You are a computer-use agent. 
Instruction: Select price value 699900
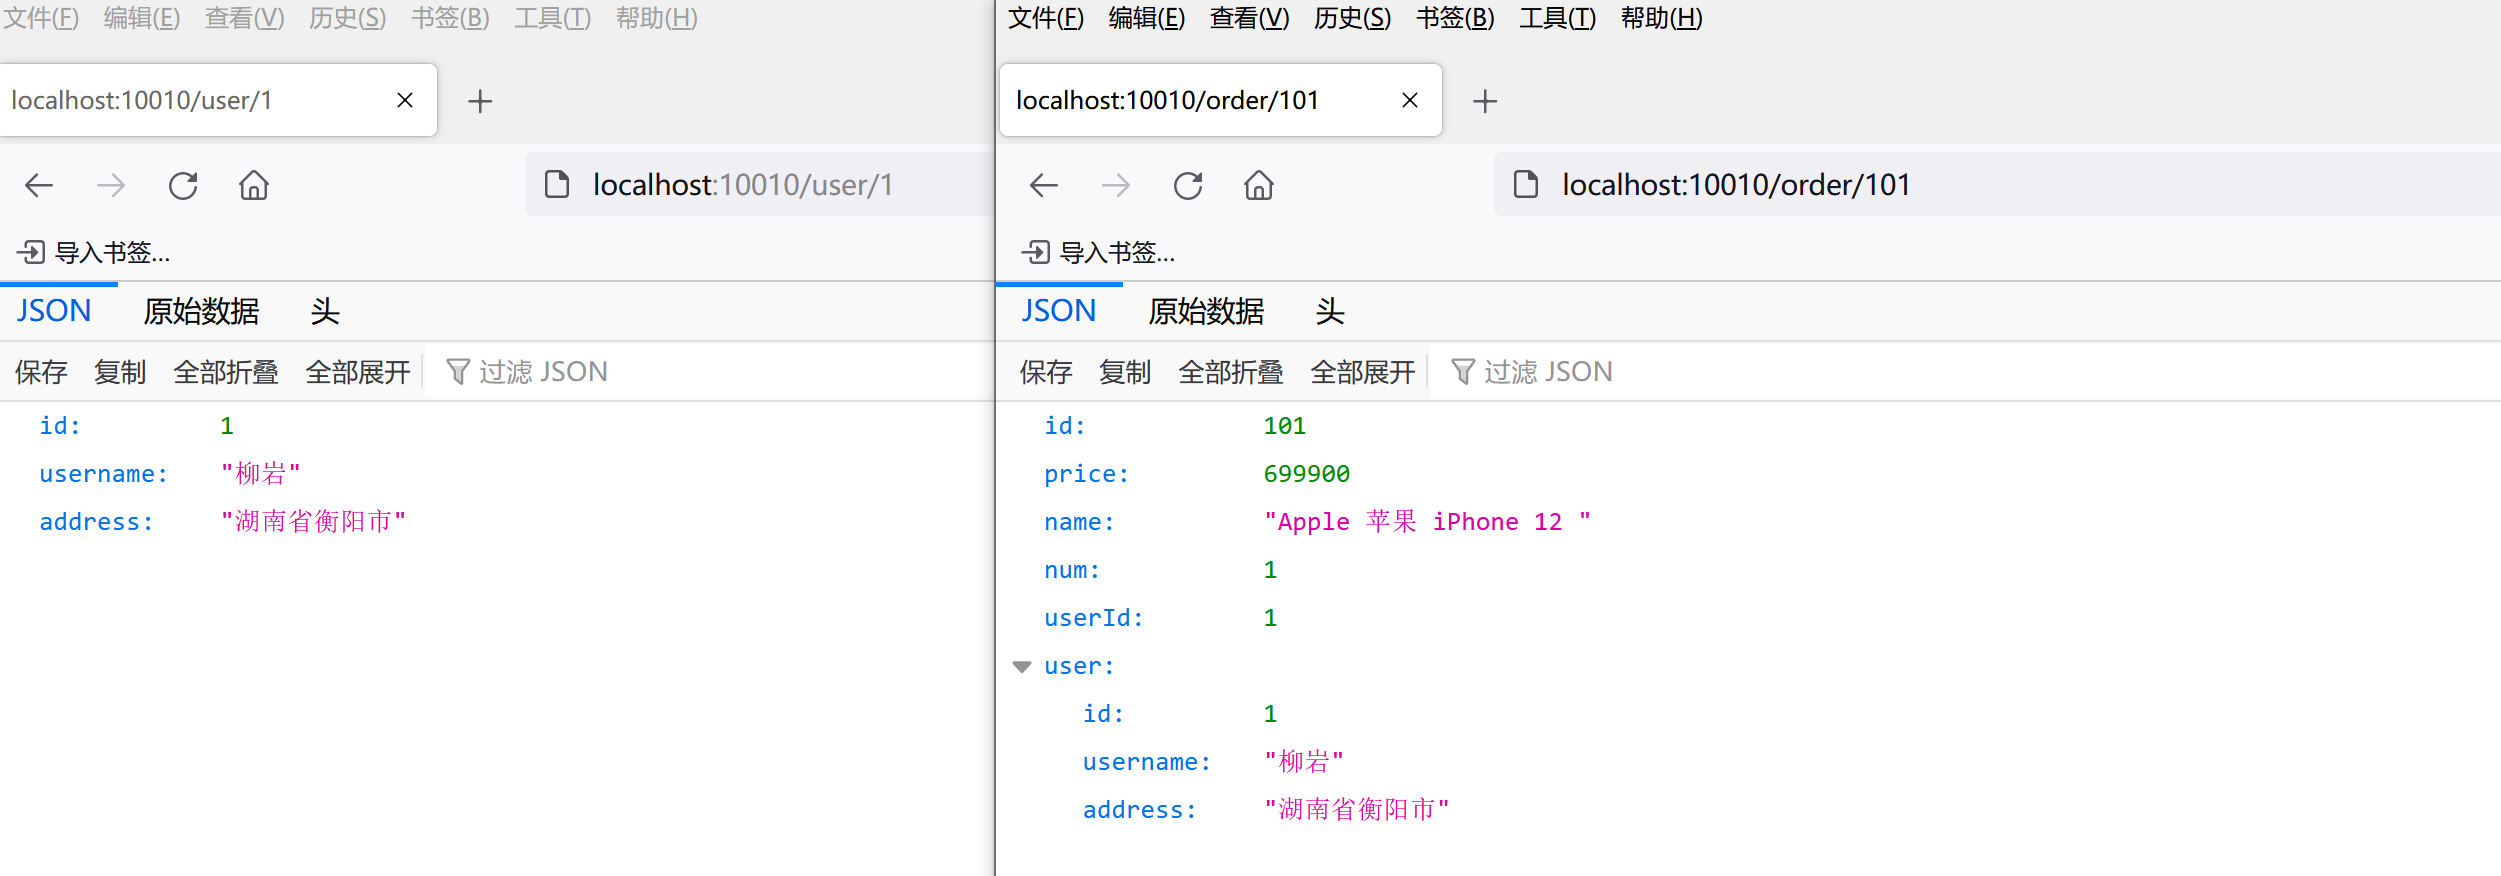pos(1306,474)
